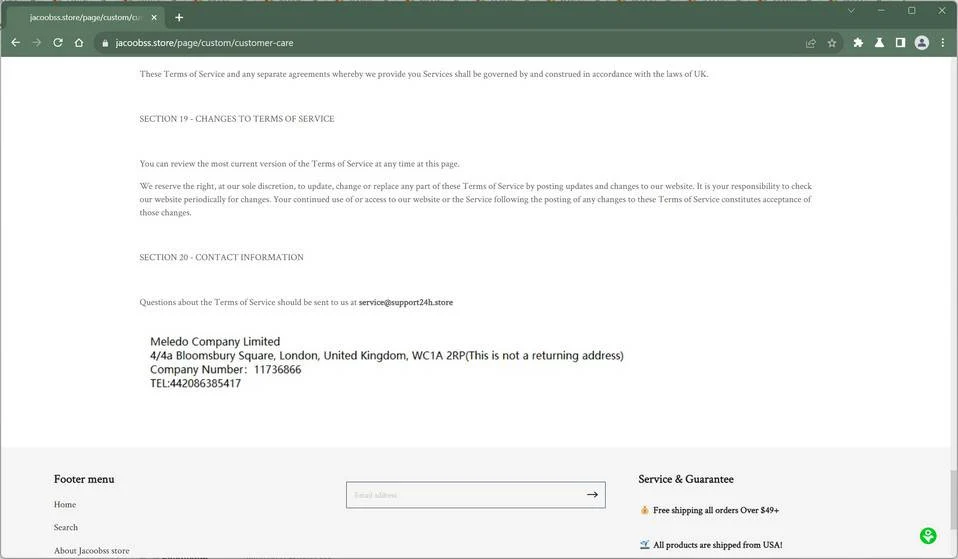Click the forward navigation arrow
The width and height of the screenshot is (958, 559).
(x=37, y=43)
